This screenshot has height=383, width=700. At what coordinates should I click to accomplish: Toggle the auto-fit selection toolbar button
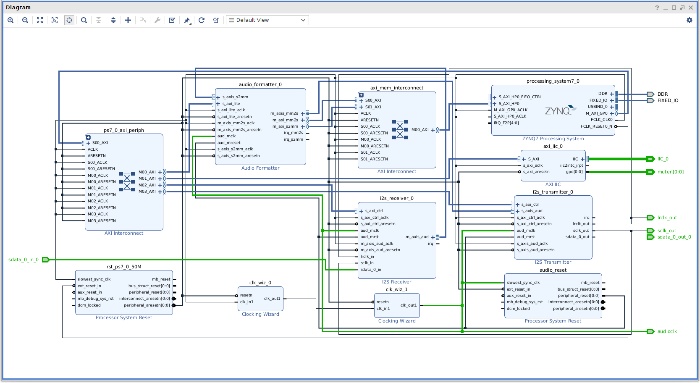(x=69, y=20)
